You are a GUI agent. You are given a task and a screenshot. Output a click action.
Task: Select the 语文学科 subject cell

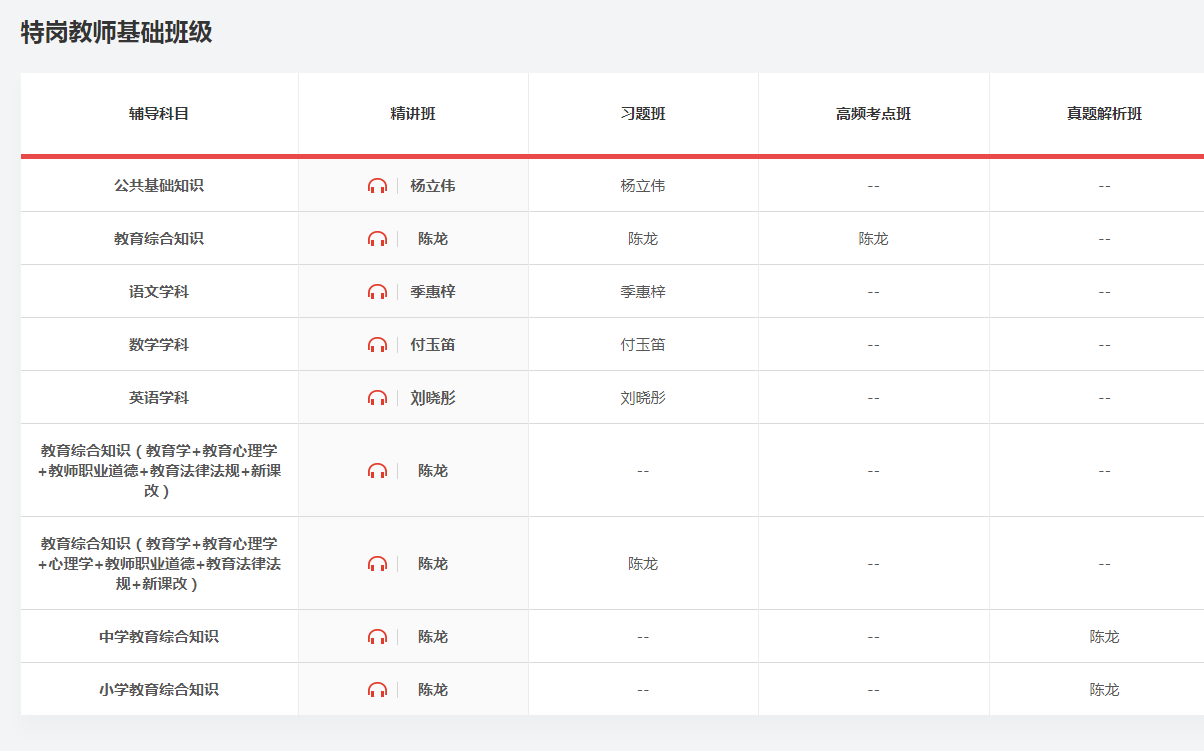pos(159,292)
